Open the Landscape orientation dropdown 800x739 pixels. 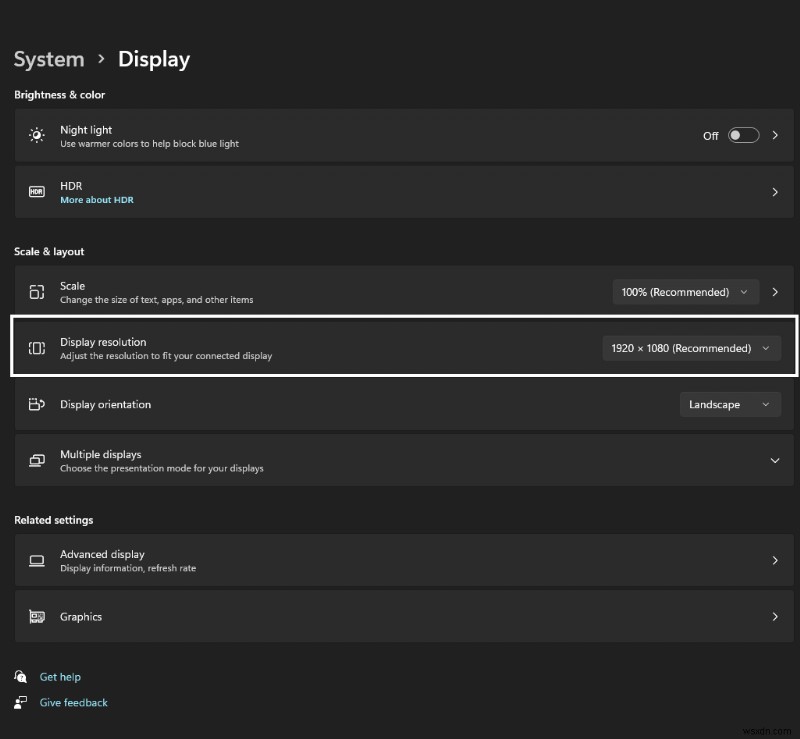(730, 404)
